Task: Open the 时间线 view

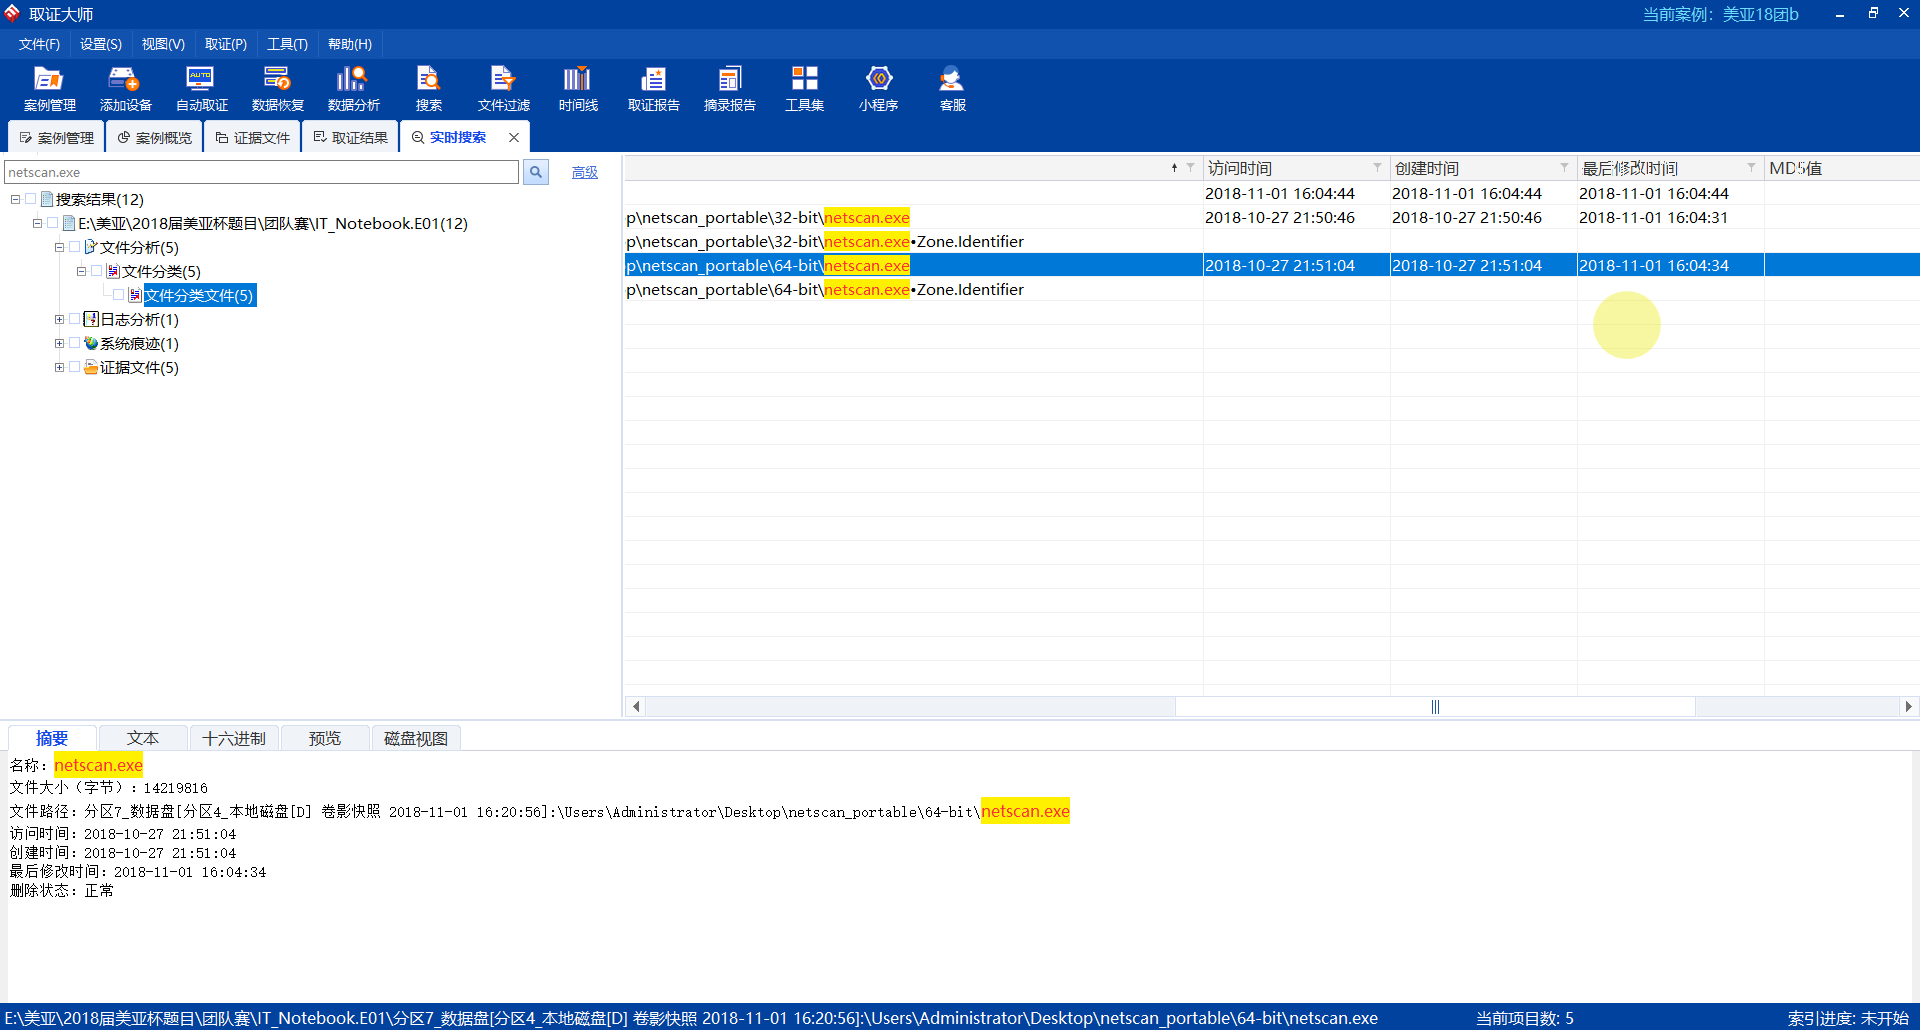Action: click(578, 89)
